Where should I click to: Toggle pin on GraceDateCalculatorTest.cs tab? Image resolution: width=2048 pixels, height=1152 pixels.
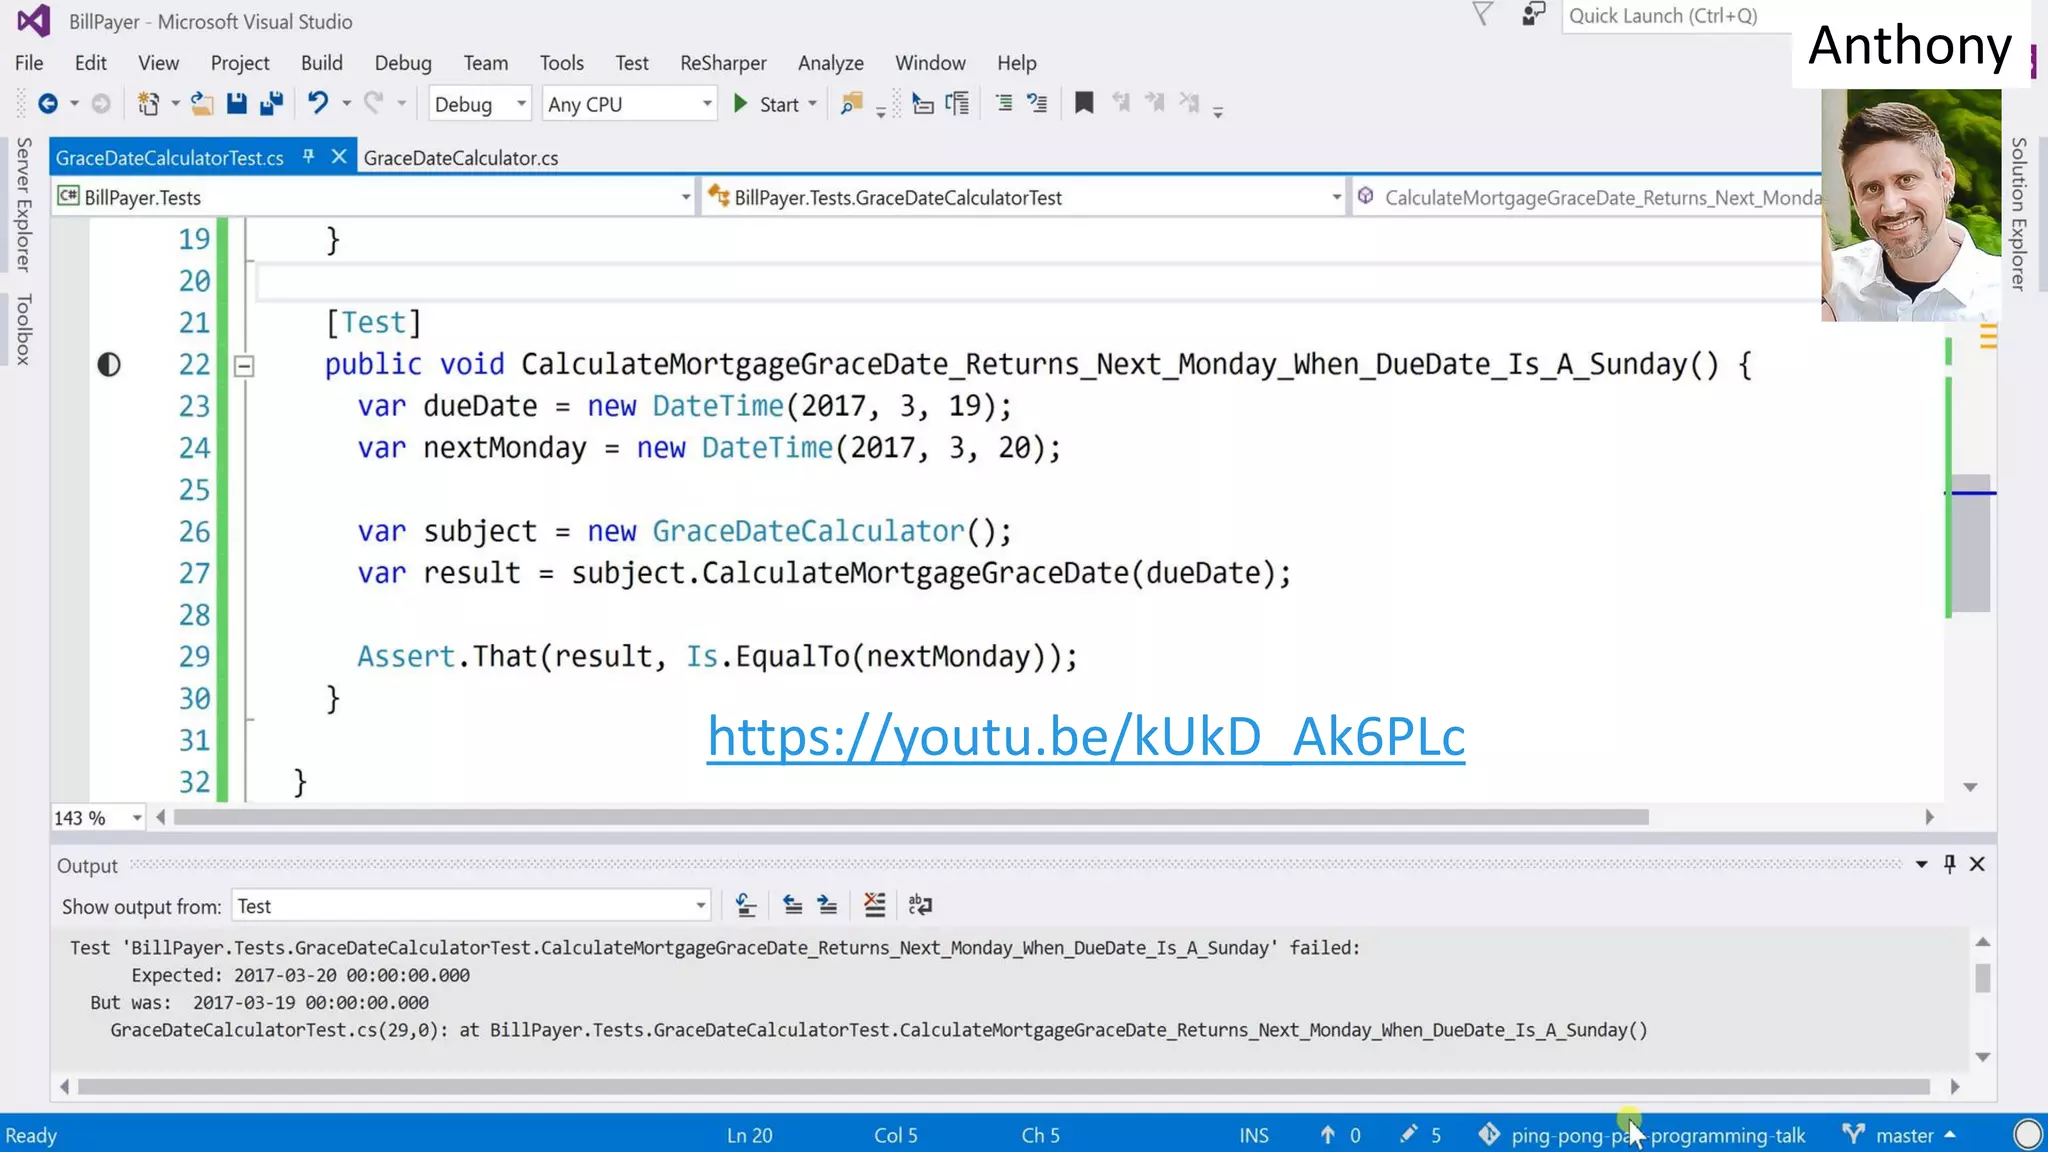(309, 157)
